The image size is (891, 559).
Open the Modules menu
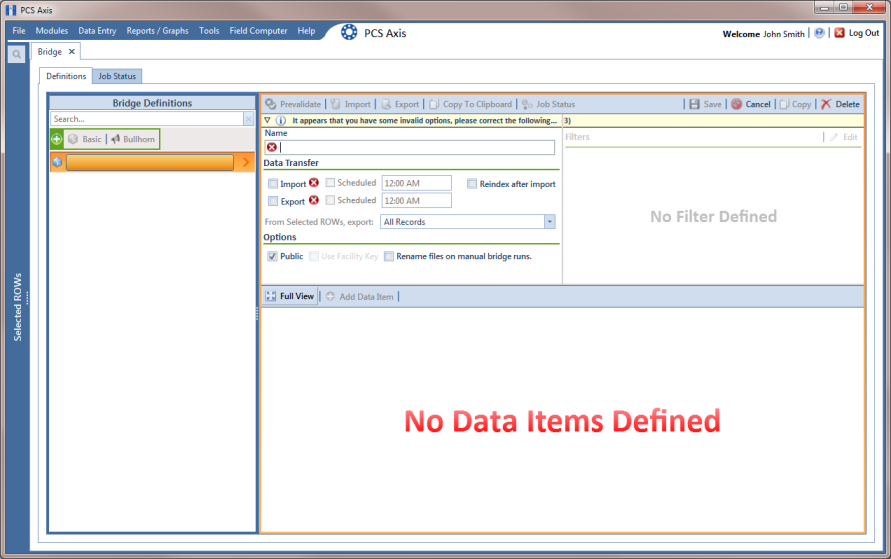tap(52, 31)
